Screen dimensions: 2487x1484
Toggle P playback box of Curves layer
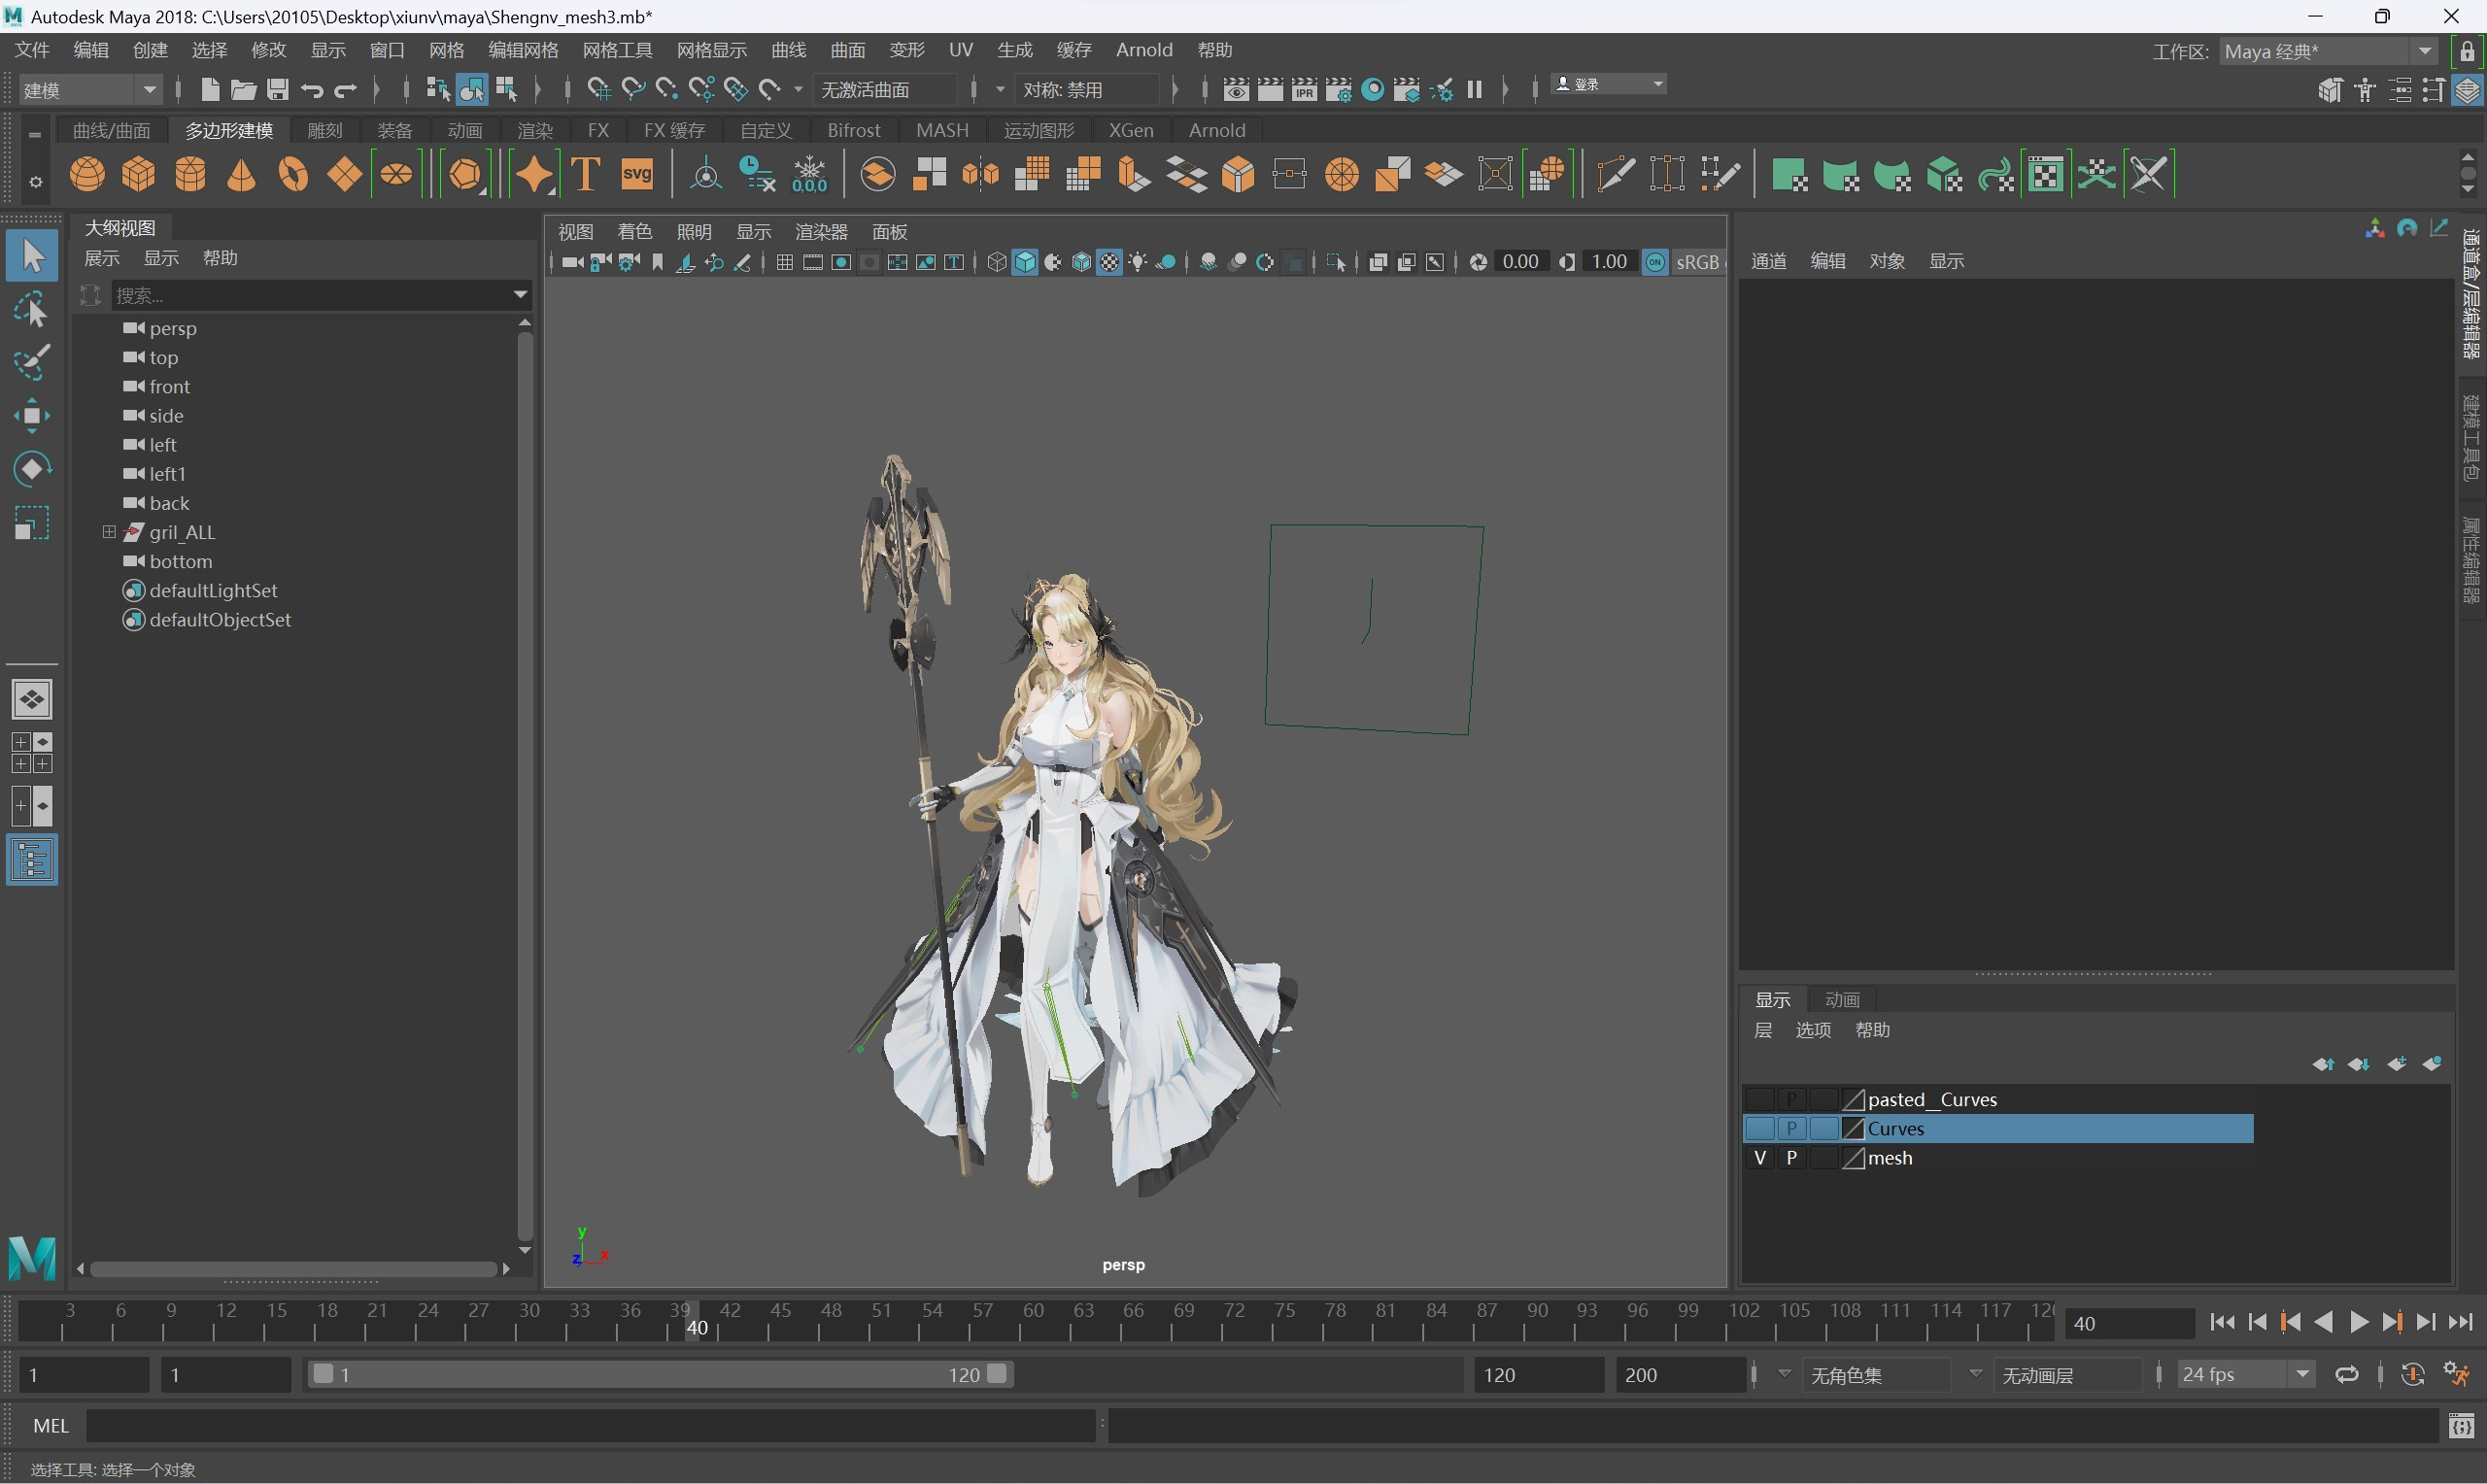click(x=1792, y=1129)
